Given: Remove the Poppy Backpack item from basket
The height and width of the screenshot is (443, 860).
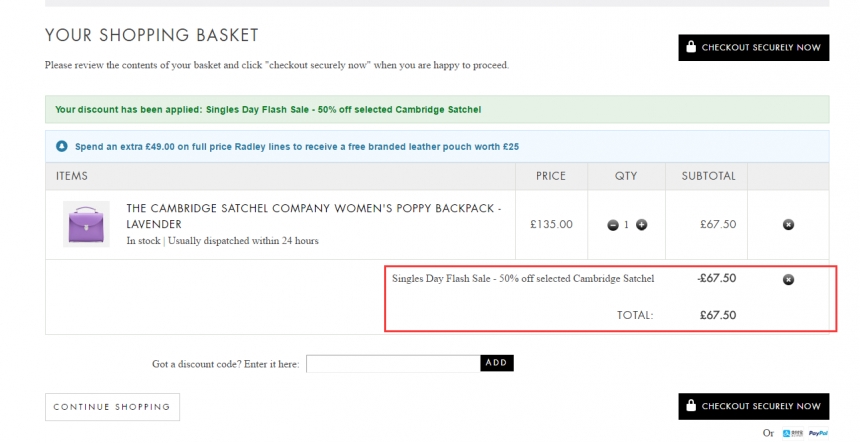Looking at the screenshot, I should 788,225.
